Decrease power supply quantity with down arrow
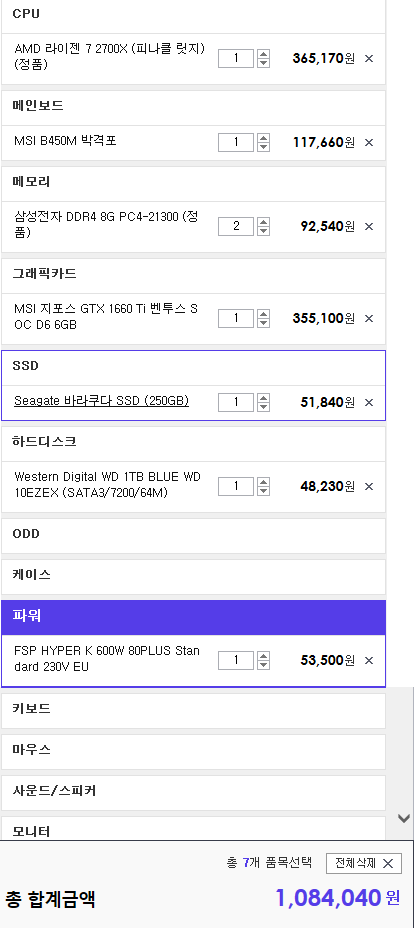Viewport: 417px width, 928px height. click(264, 665)
